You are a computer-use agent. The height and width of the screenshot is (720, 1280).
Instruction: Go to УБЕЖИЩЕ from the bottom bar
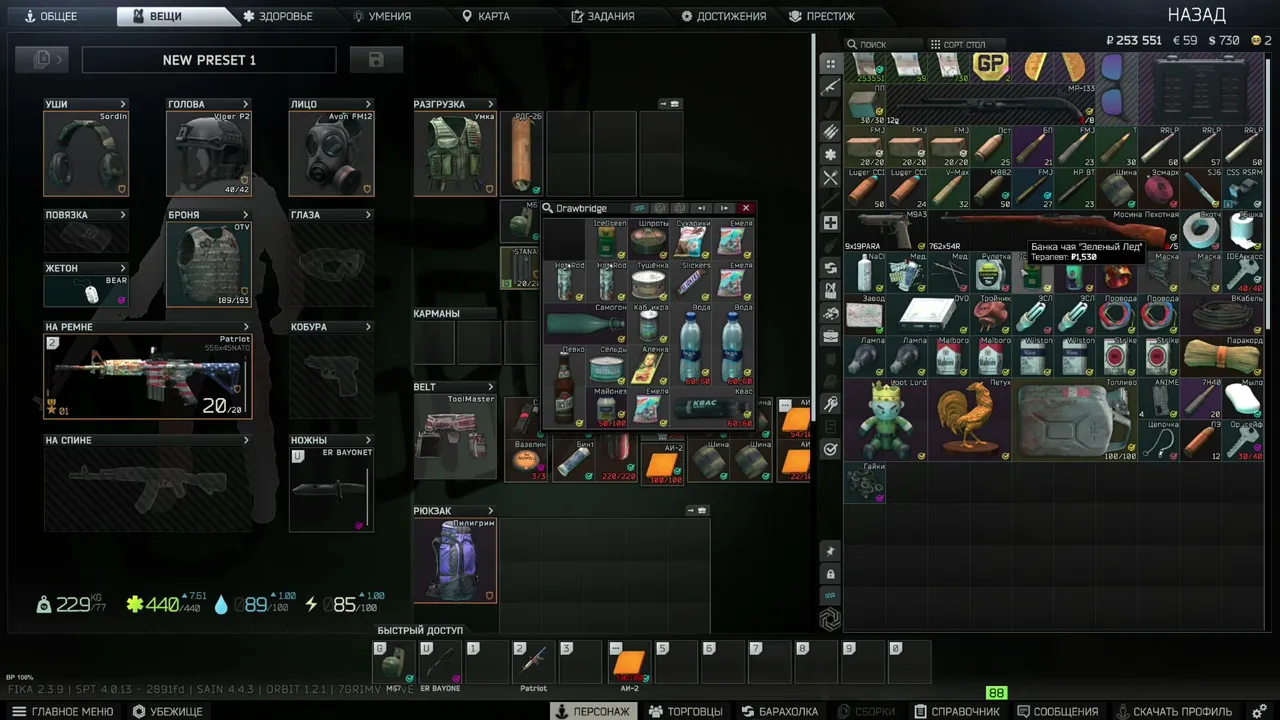pos(168,711)
